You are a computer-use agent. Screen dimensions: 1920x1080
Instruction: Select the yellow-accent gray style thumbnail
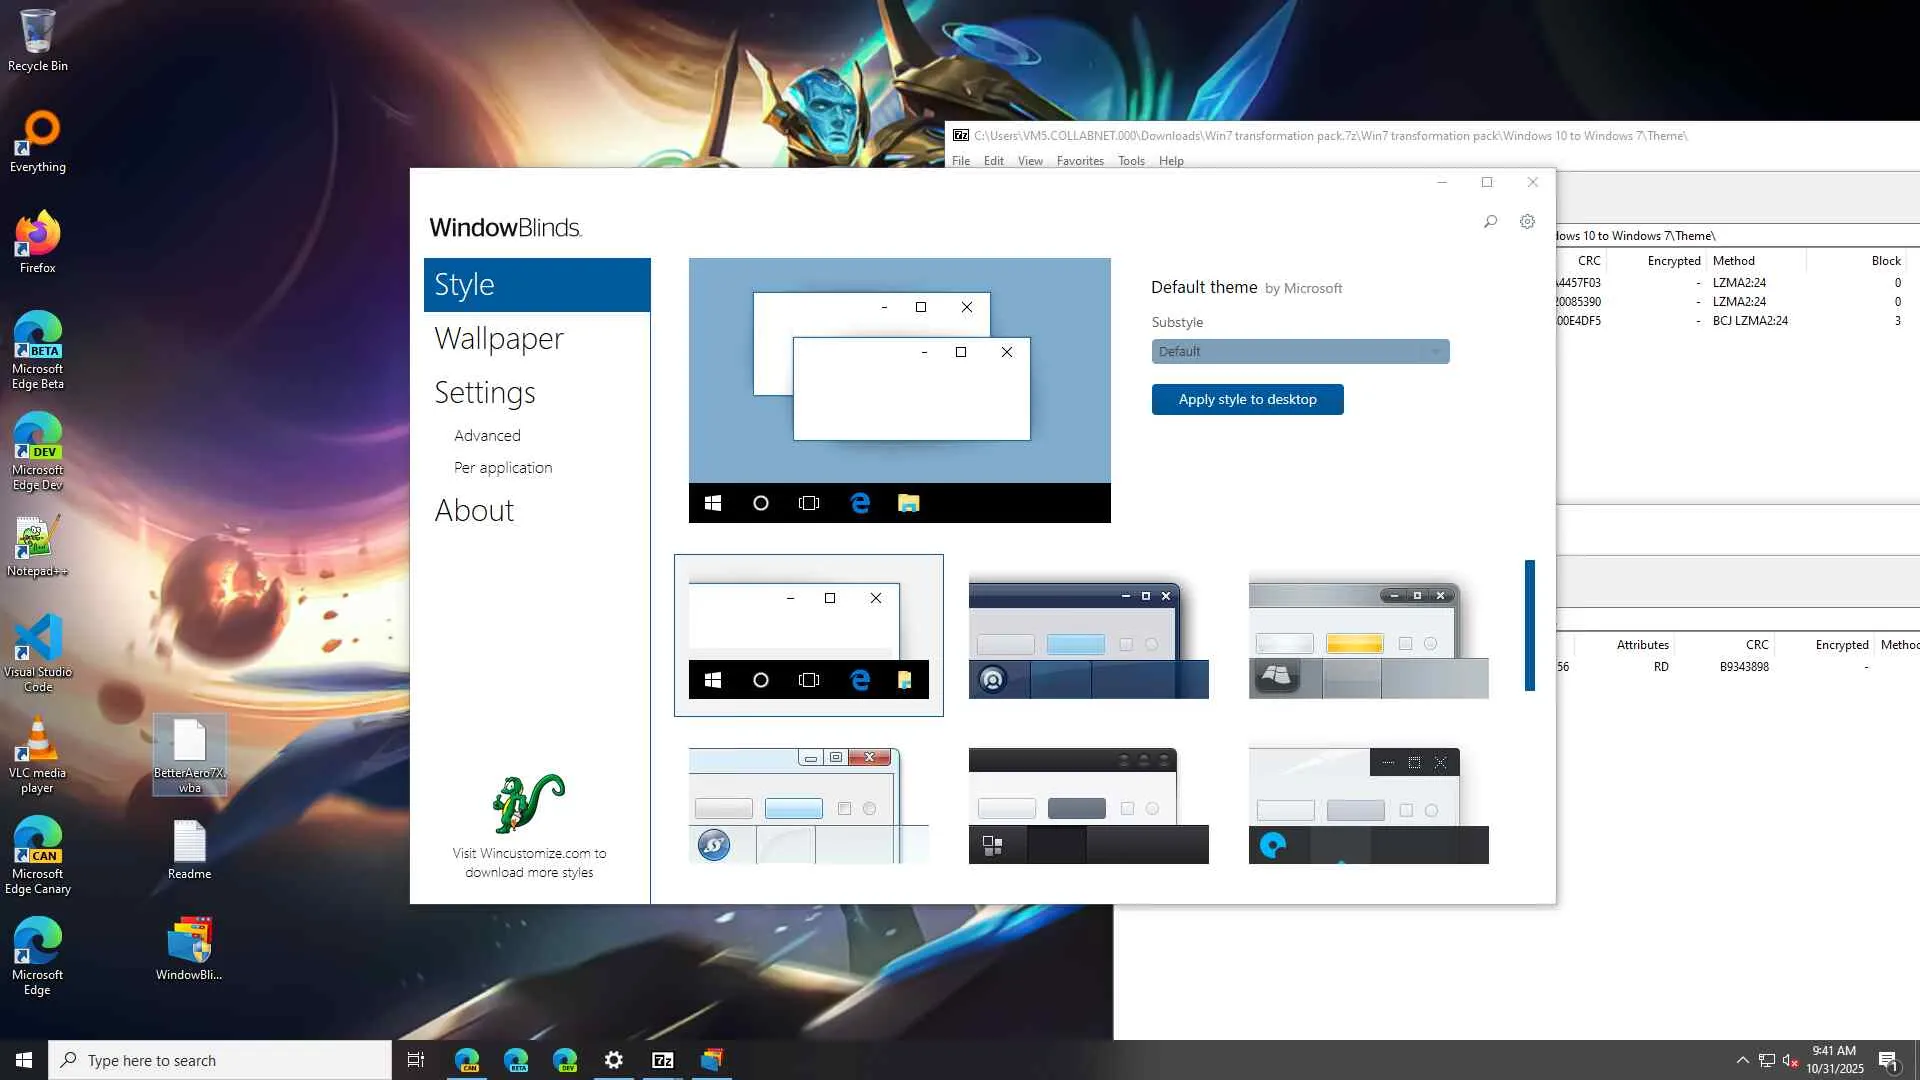tap(1368, 640)
